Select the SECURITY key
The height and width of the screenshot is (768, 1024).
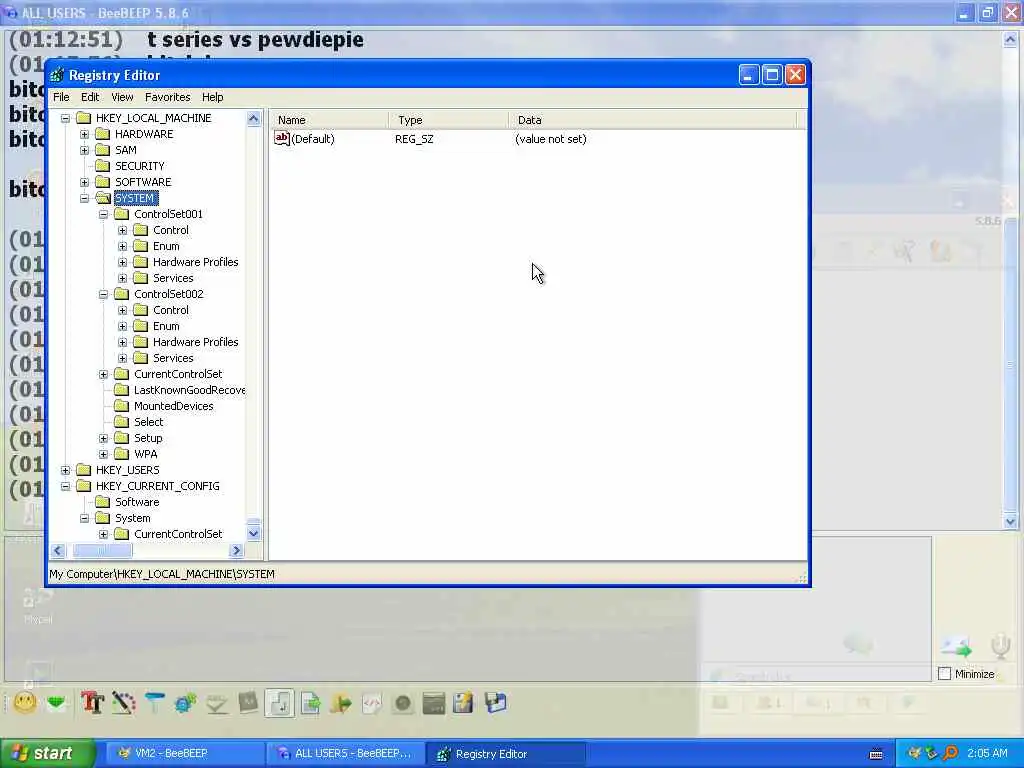(x=140, y=166)
